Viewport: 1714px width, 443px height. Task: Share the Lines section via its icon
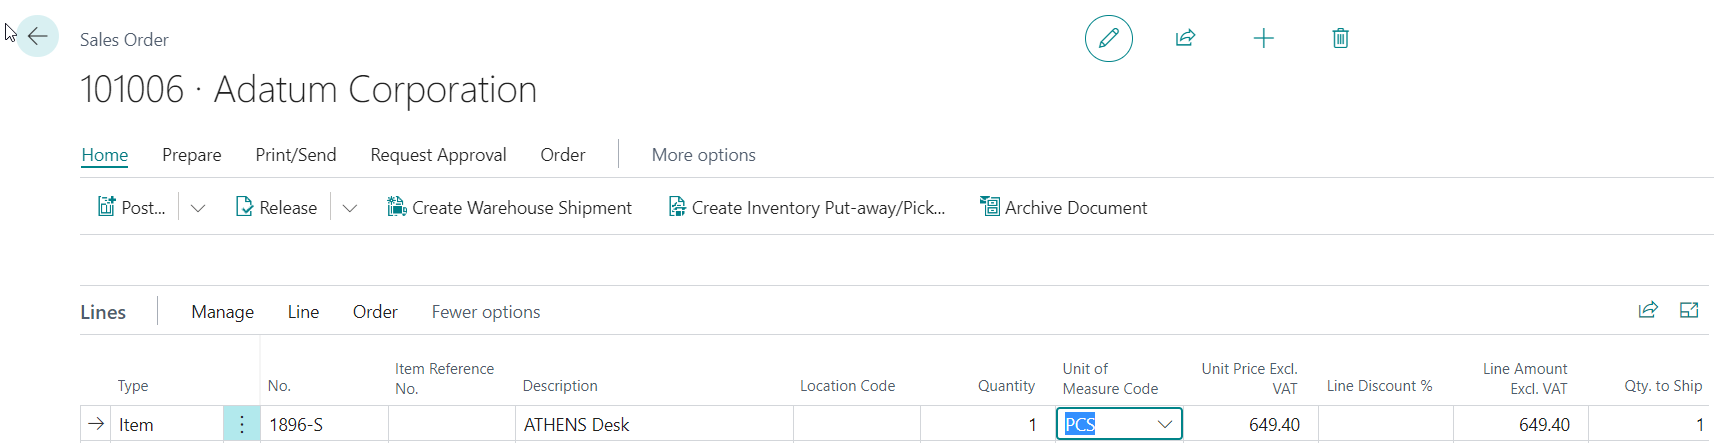(x=1648, y=310)
